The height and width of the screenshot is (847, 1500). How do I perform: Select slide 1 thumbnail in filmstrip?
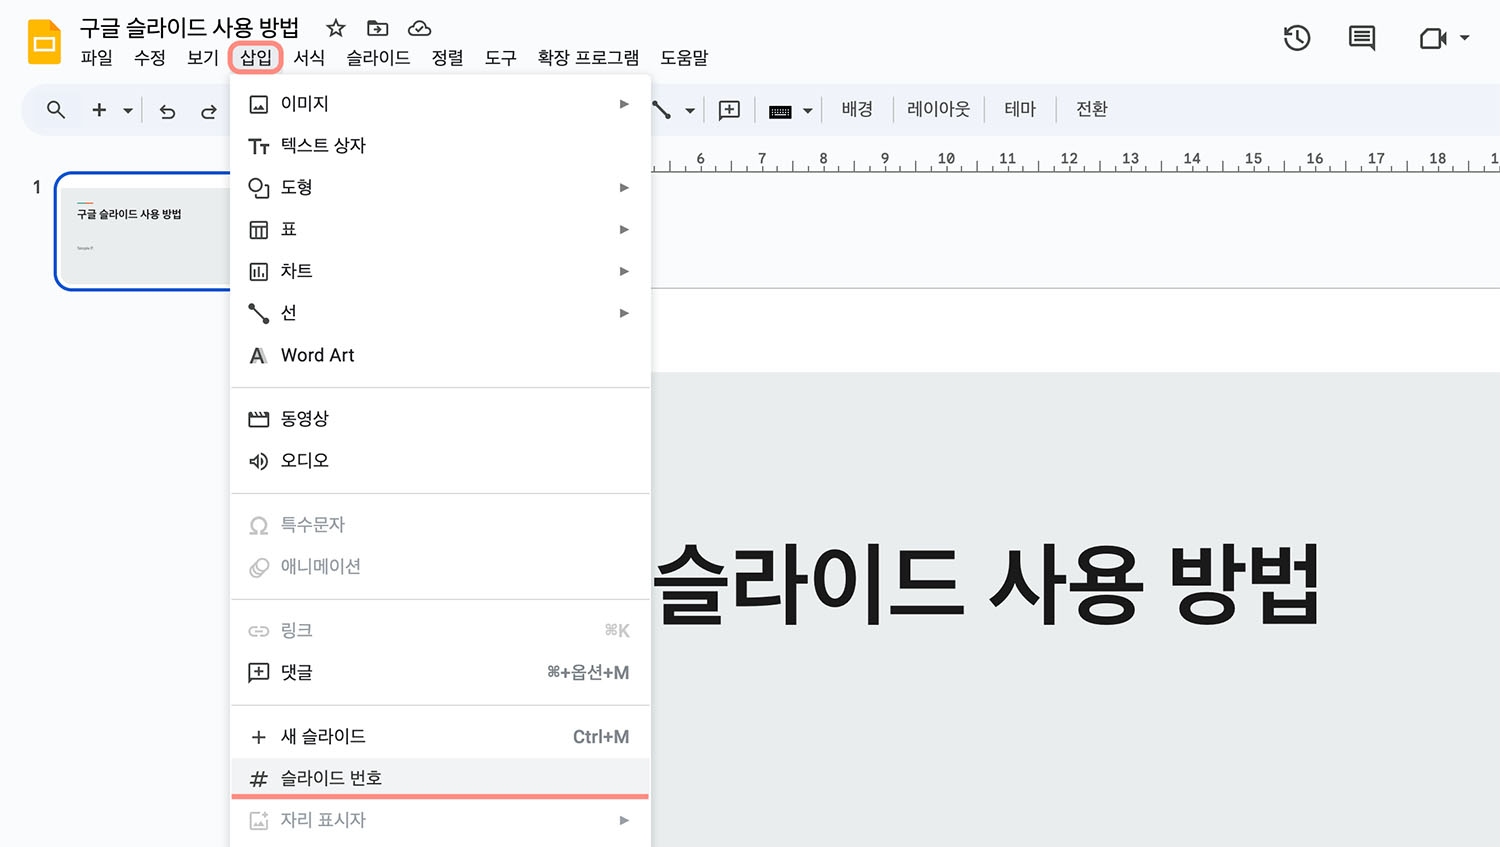pyautogui.click(x=144, y=231)
